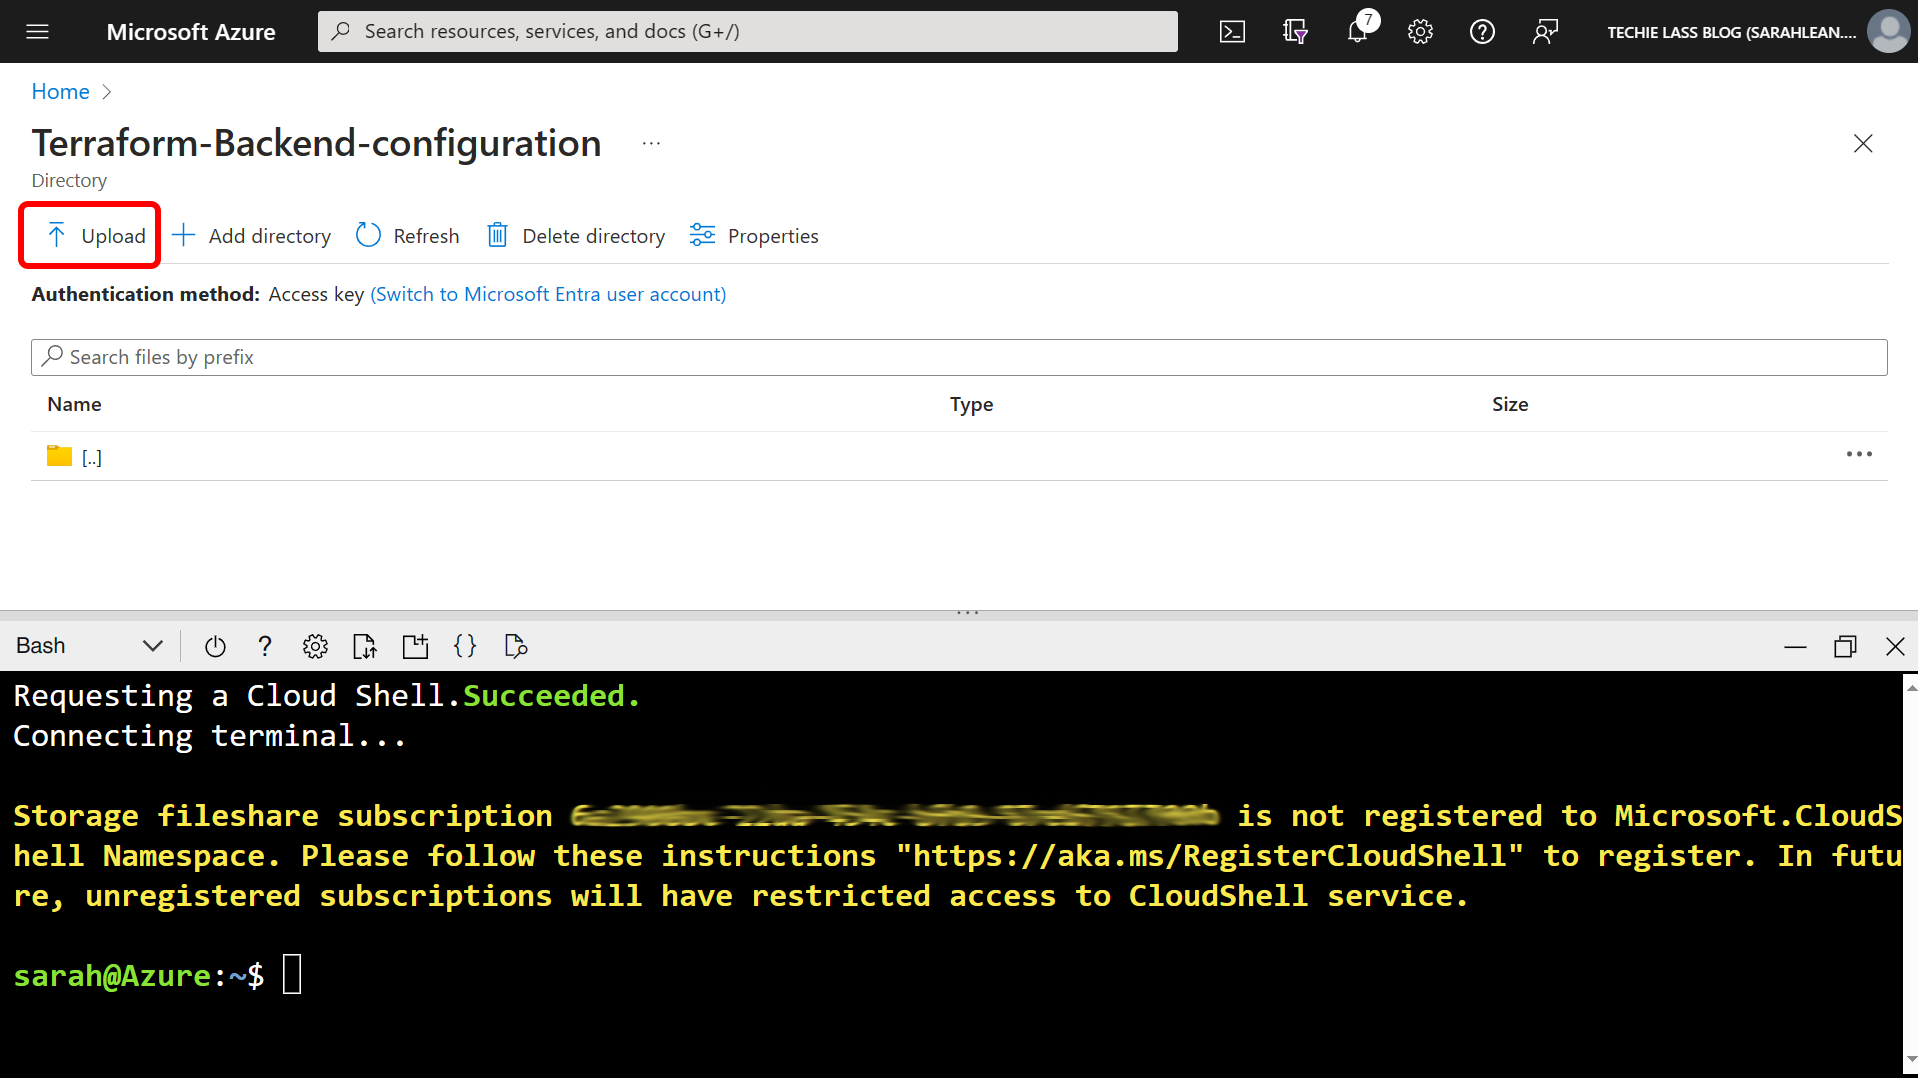This screenshot has width=1918, height=1078.
Task: Open the file row ellipsis context menu
Action: click(x=1858, y=455)
